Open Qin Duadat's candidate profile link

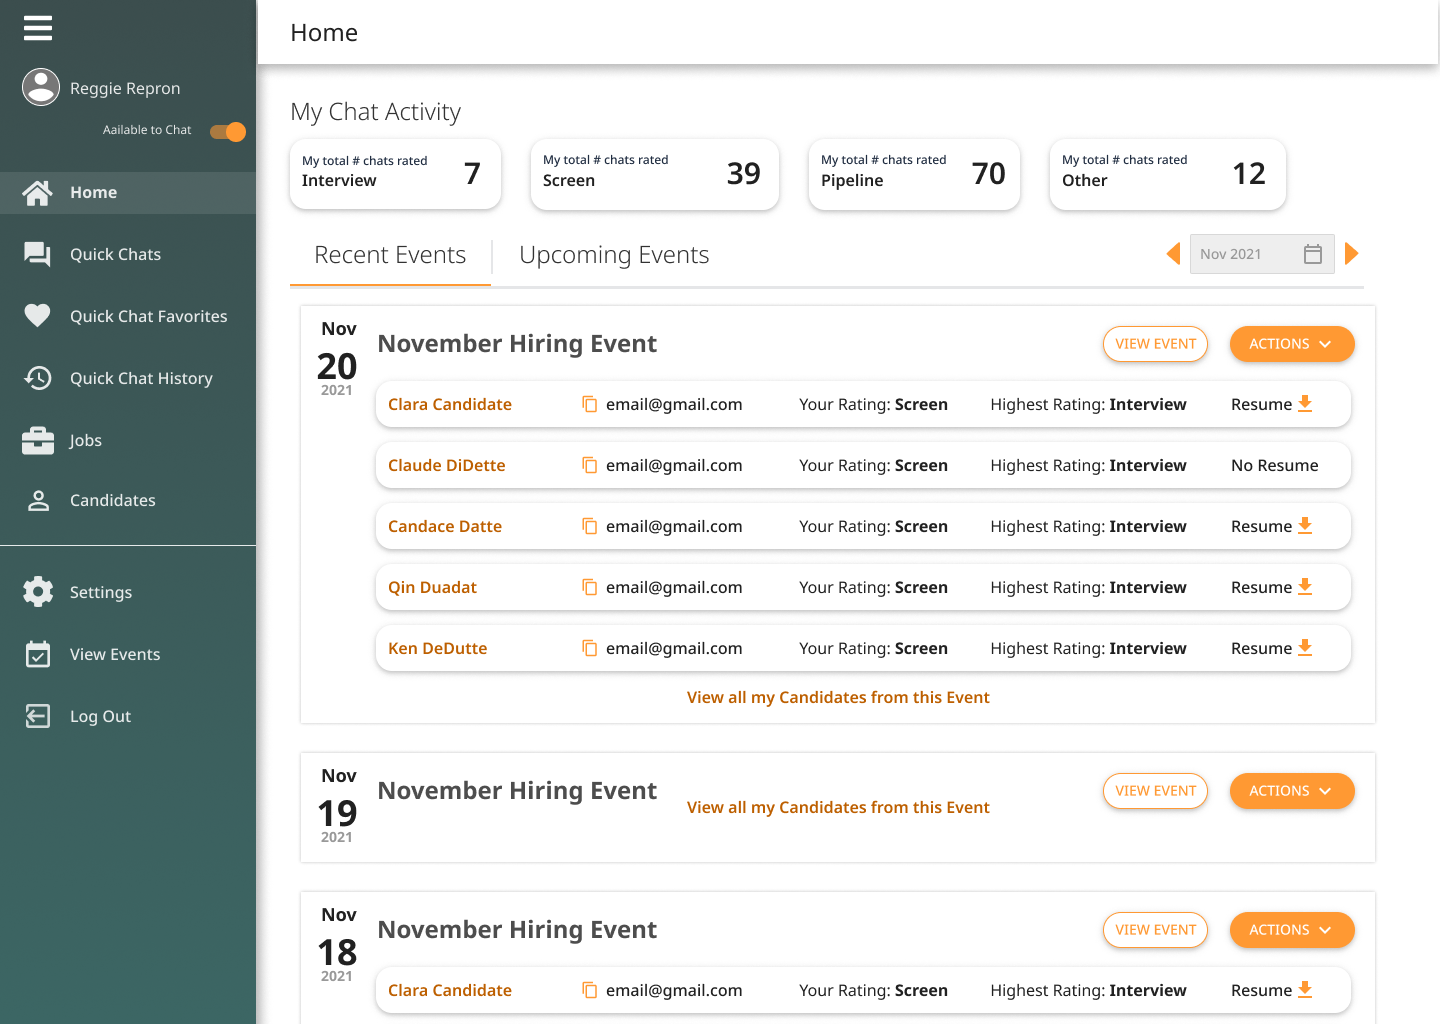pyautogui.click(x=432, y=588)
